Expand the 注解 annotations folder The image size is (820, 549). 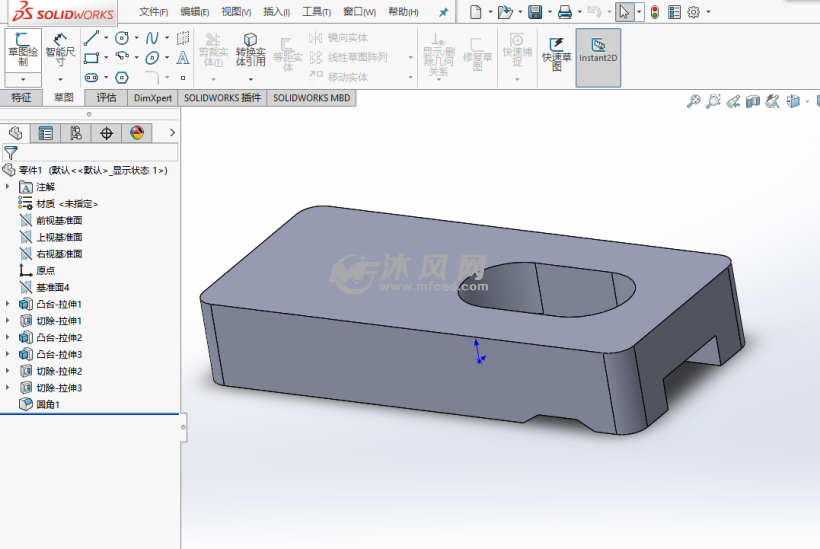coord(8,187)
